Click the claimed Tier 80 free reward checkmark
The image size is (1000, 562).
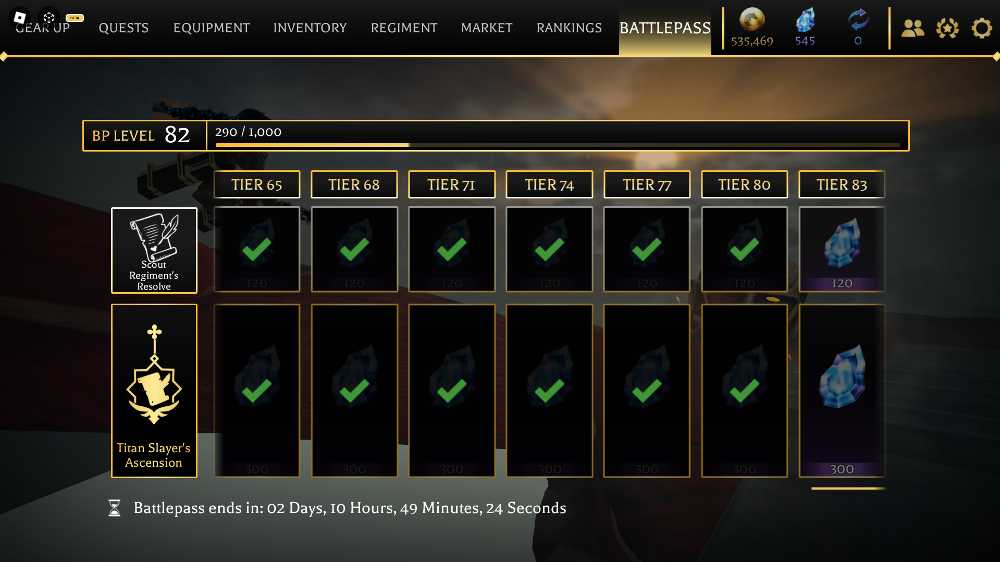tap(744, 249)
